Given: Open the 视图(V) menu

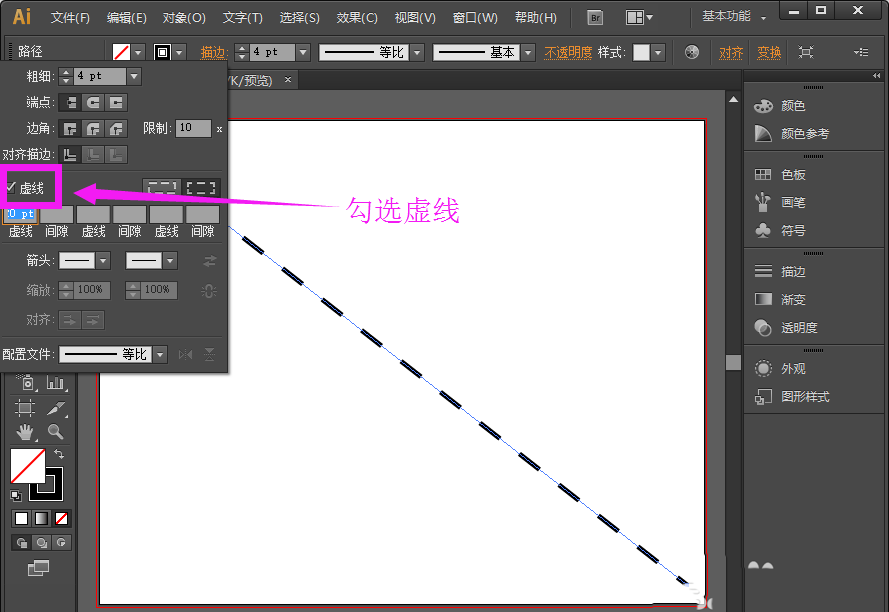Looking at the screenshot, I should [x=415, y=18].
